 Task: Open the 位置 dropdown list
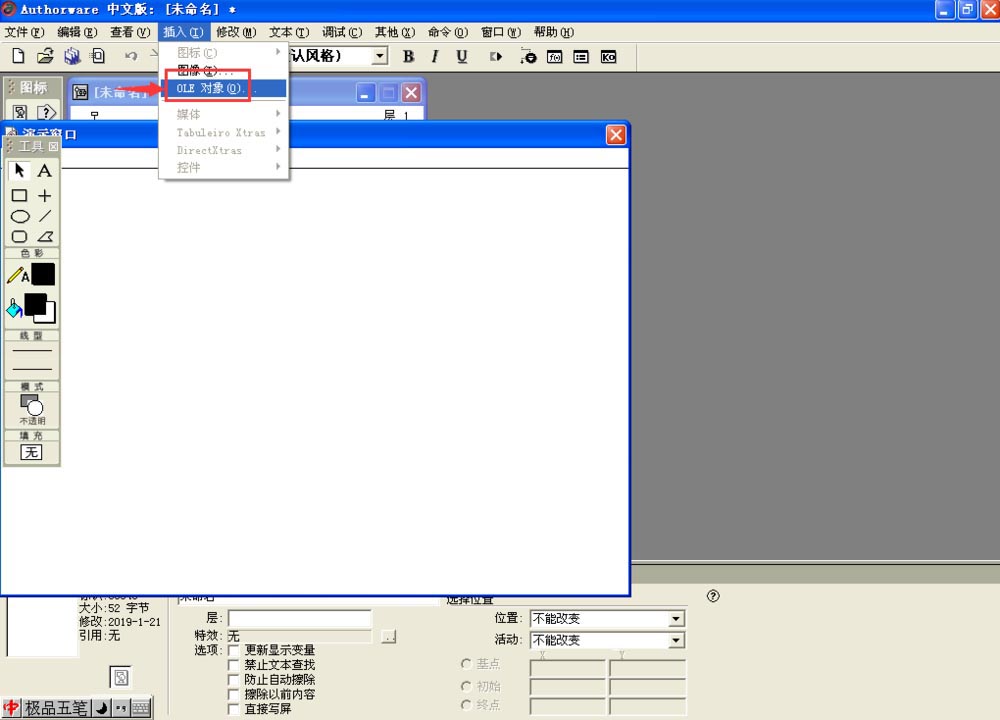676,619
